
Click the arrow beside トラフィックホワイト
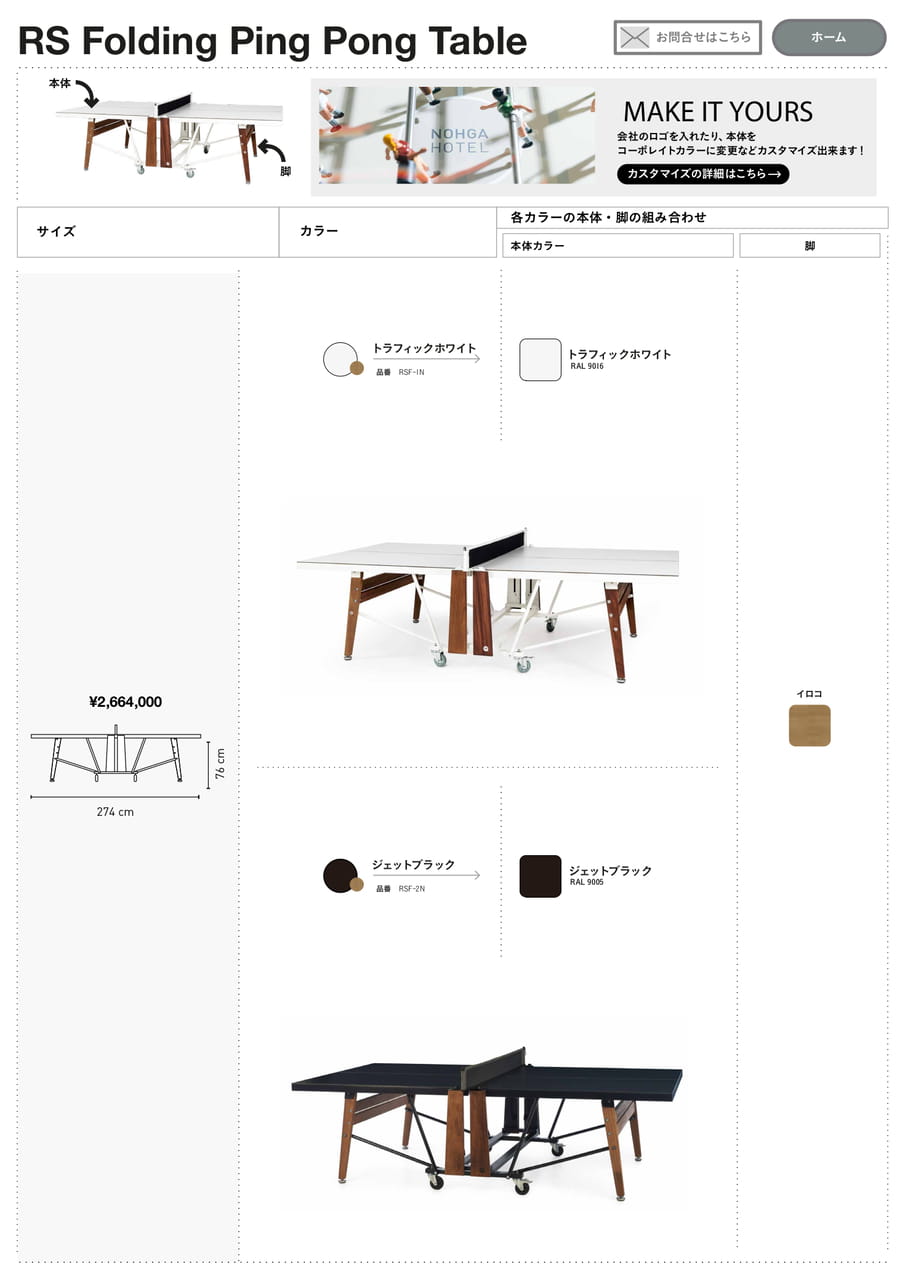tap(426, 358)
